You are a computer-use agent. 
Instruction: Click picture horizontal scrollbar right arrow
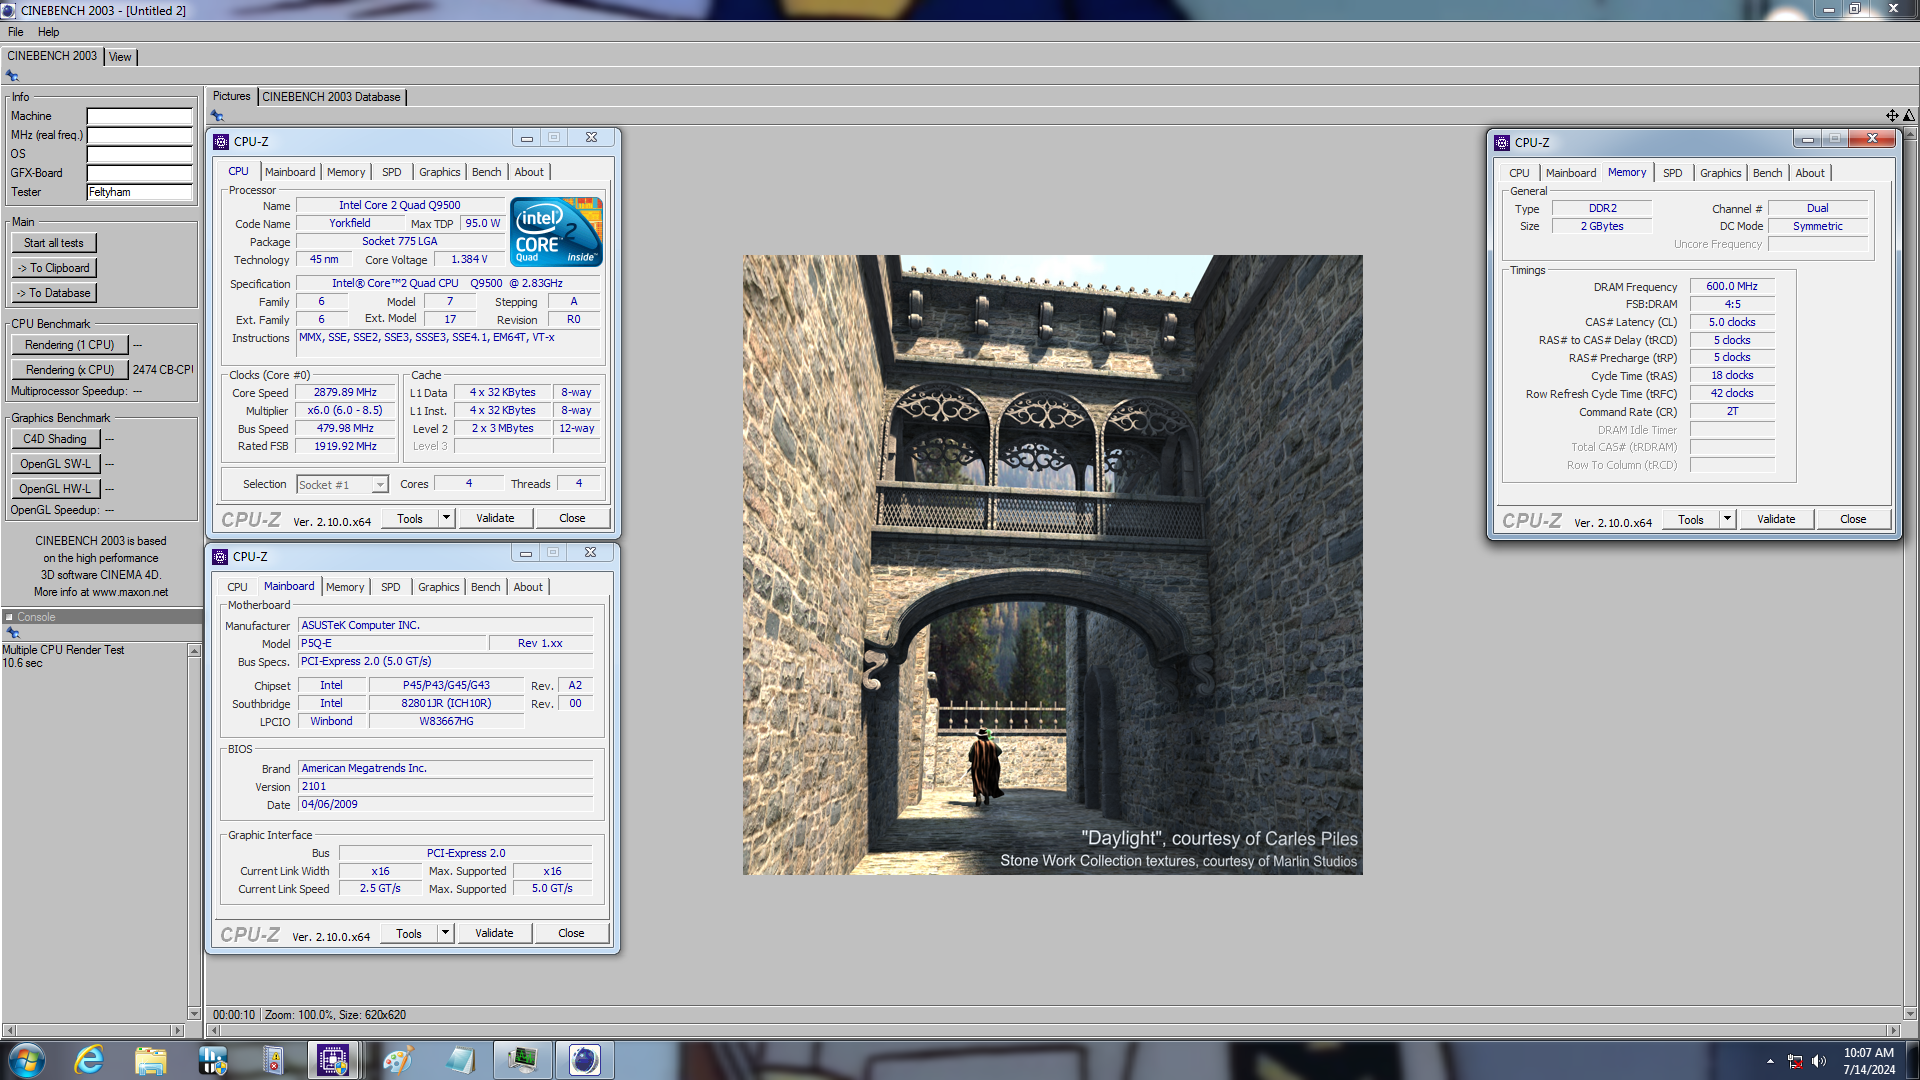[1892, 1030]
